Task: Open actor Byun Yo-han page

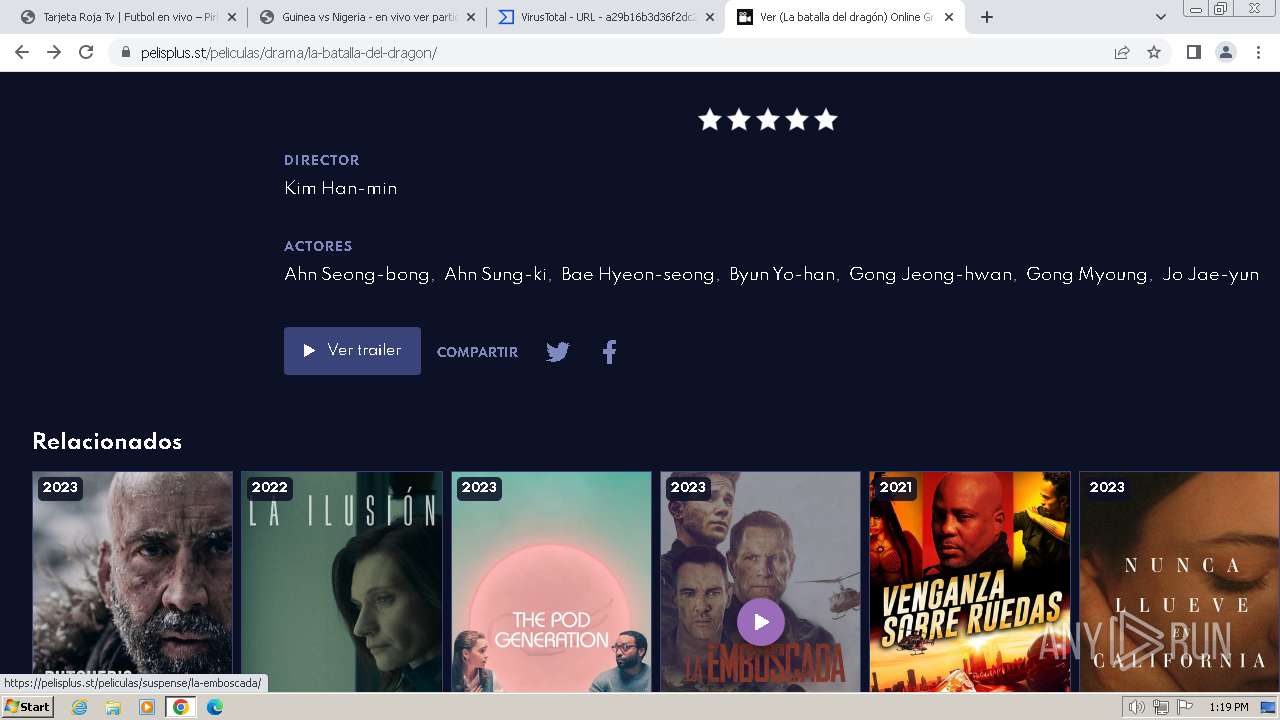Action: coord(782,274)
